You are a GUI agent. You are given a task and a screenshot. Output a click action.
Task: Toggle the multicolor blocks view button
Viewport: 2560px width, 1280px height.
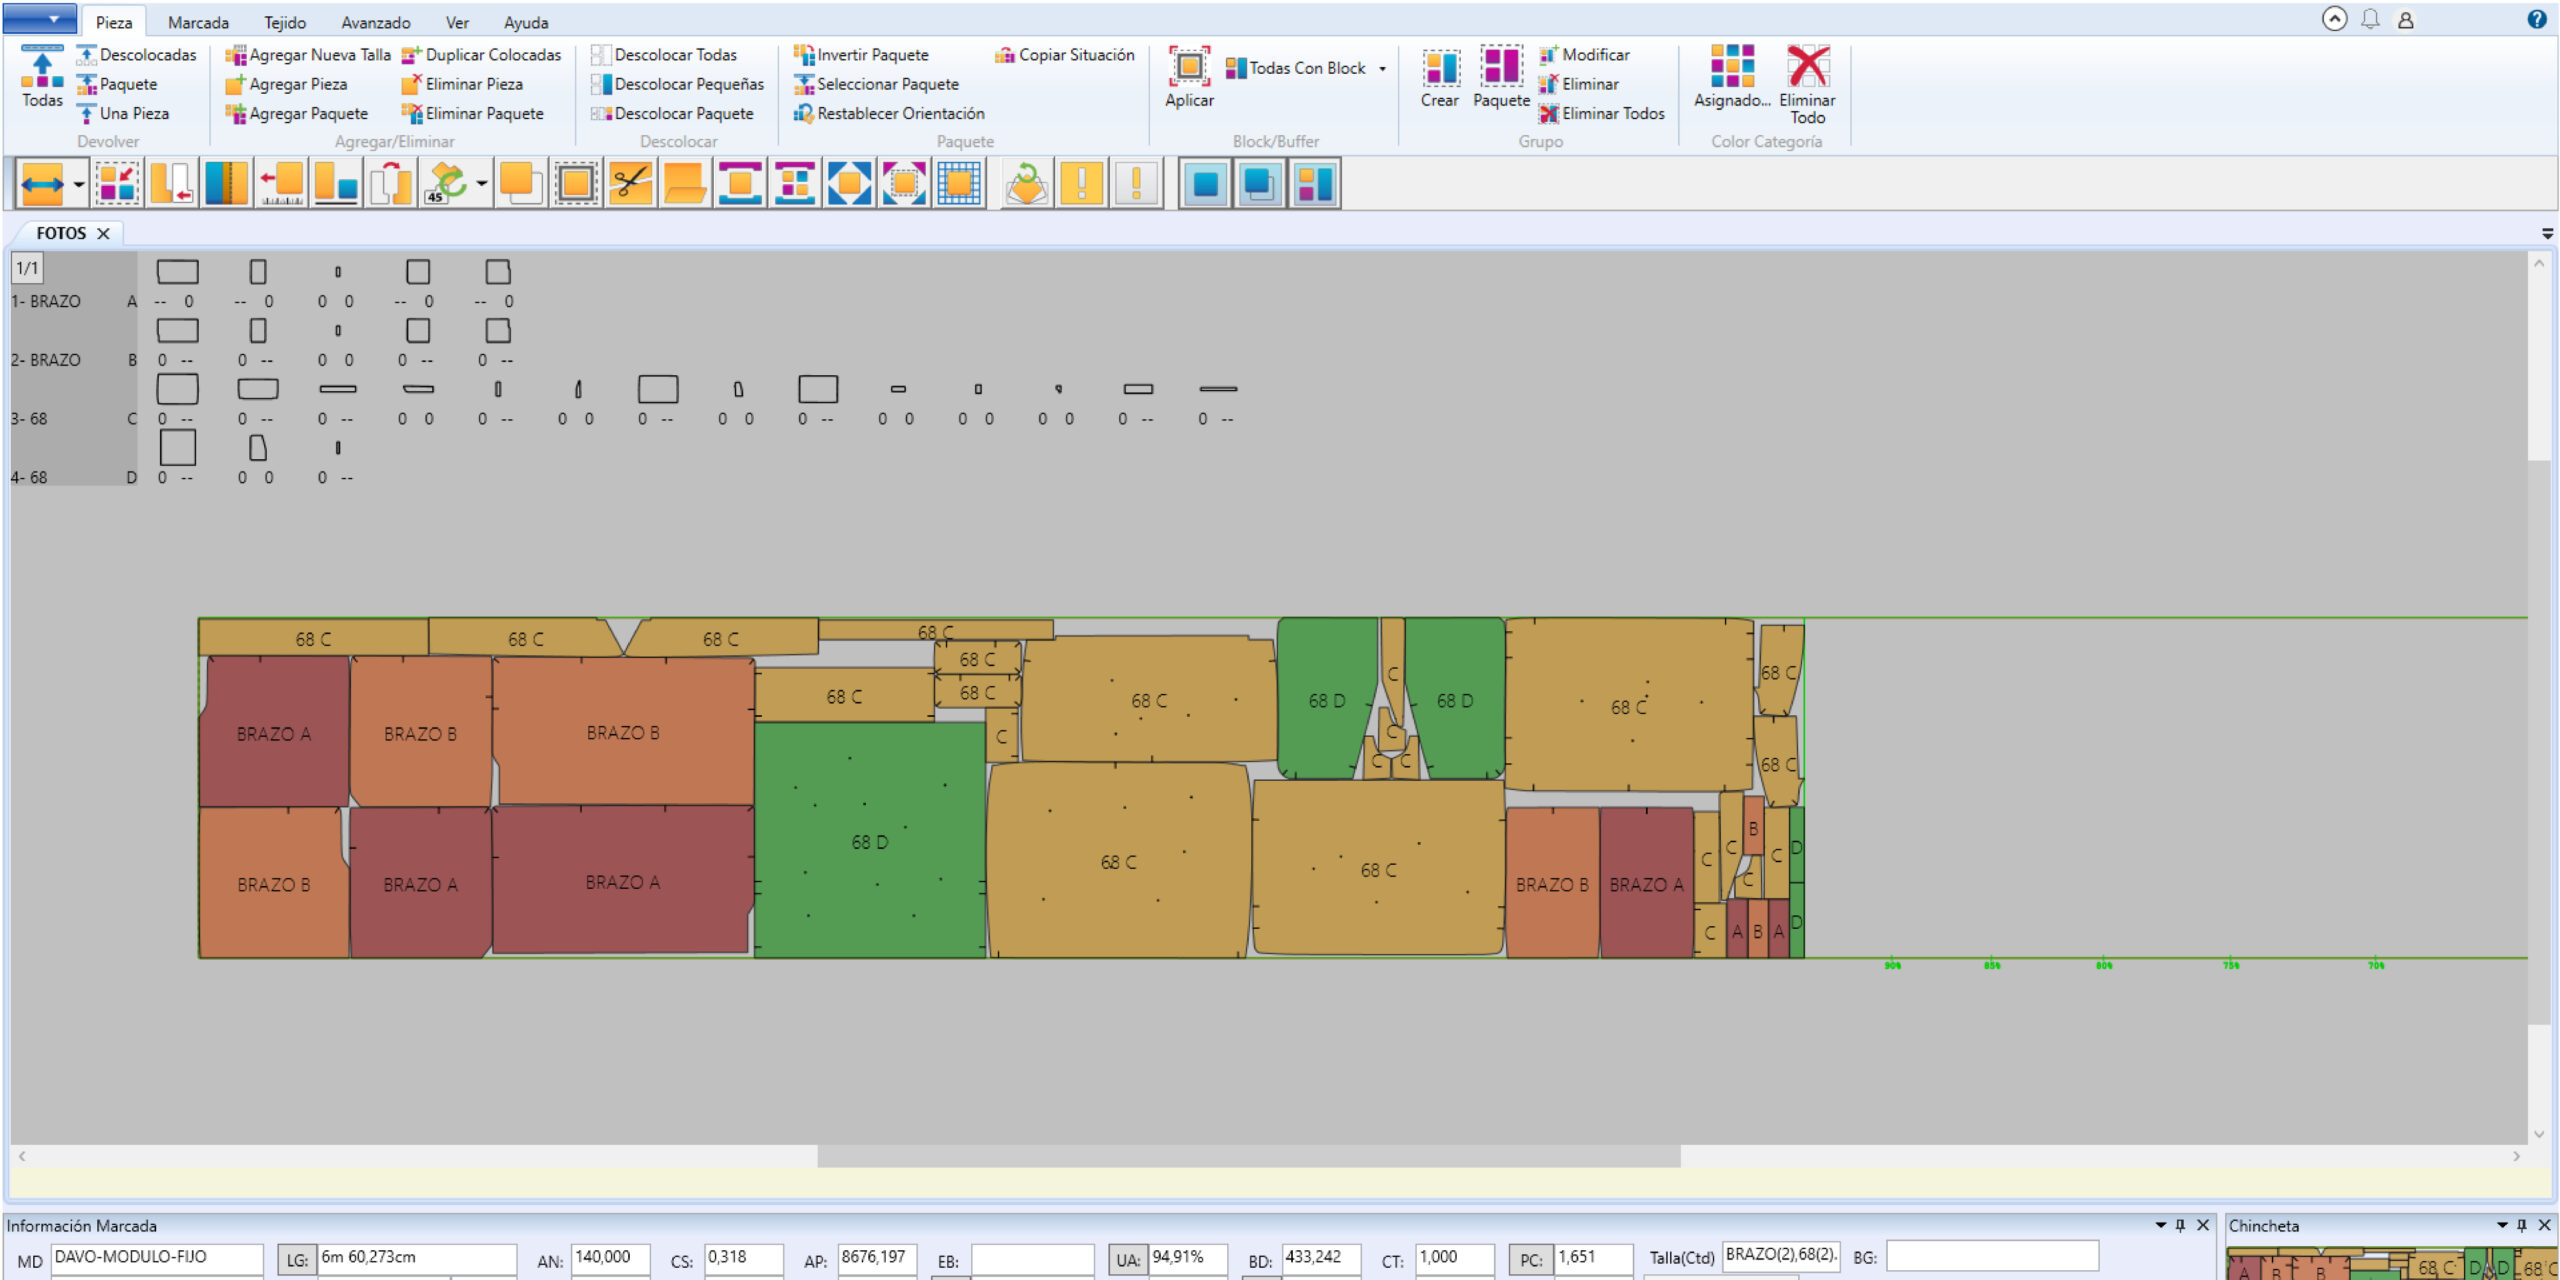1314,184
